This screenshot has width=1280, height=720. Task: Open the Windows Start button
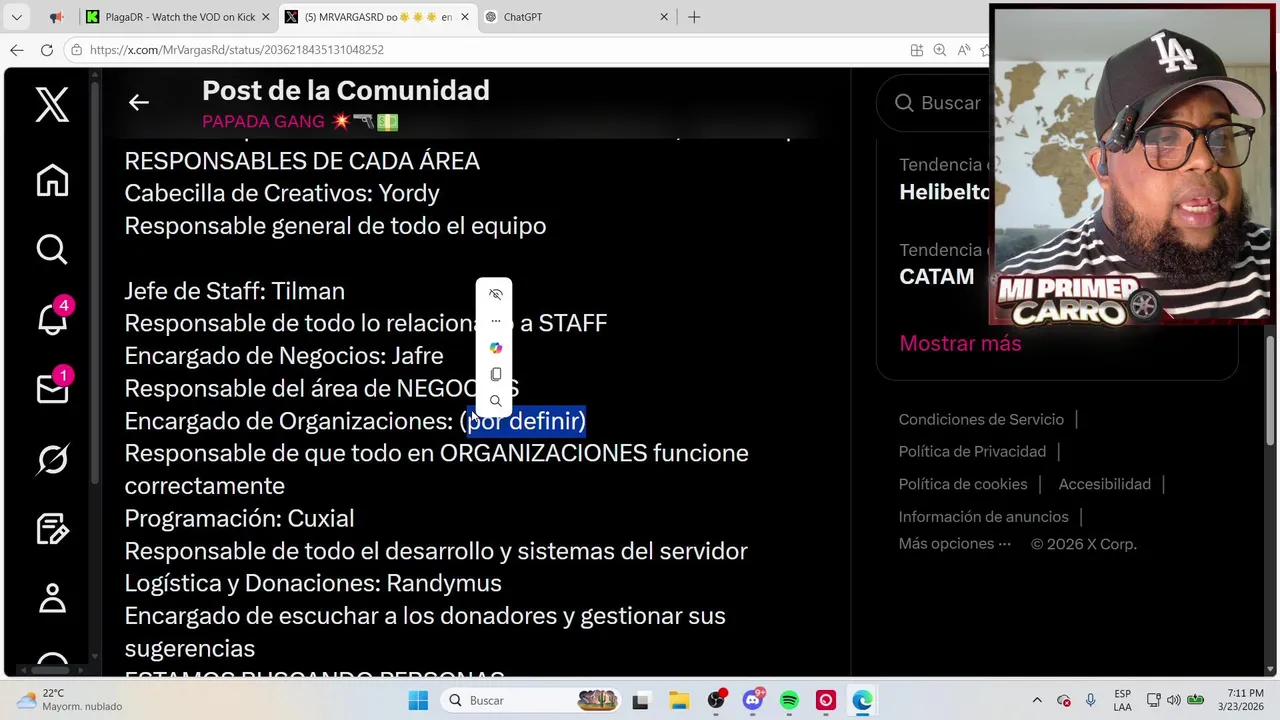418,700
